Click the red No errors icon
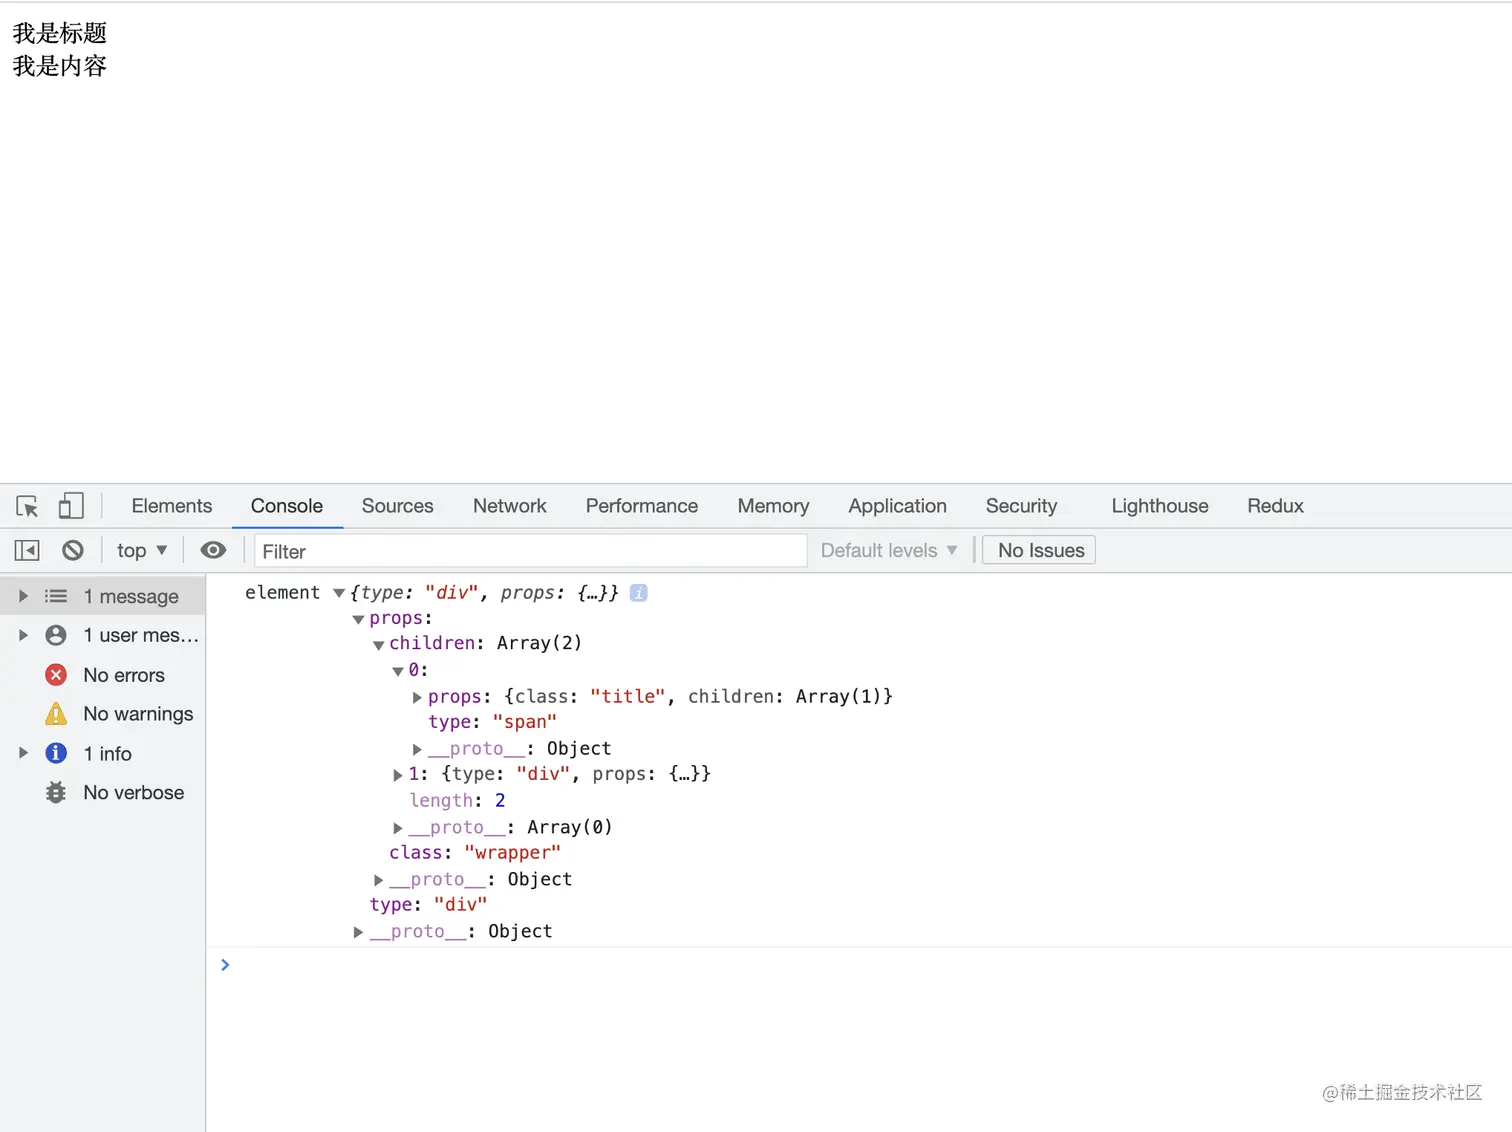This screenshot has width=1512, height=1132. coord(56,675)
